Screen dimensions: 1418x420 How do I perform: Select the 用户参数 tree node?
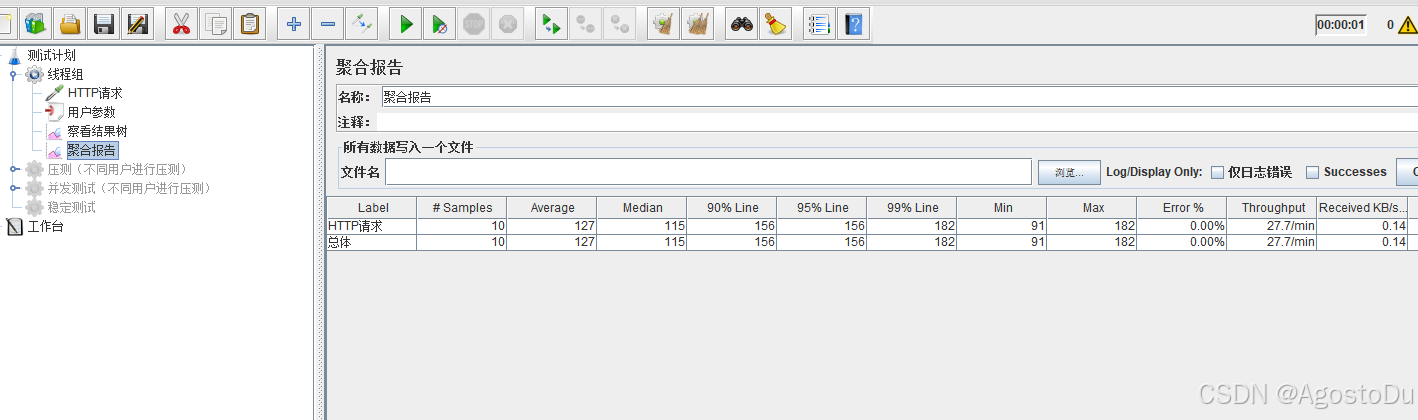pos(91,112)
